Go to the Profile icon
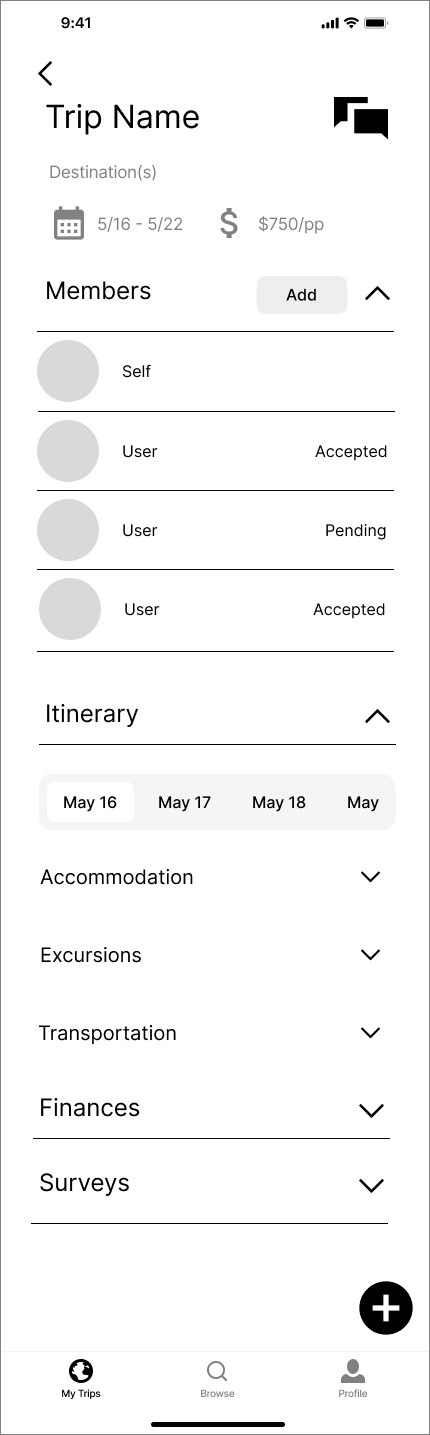The width and height of the screenshot is (430, 1435). 353,1371
